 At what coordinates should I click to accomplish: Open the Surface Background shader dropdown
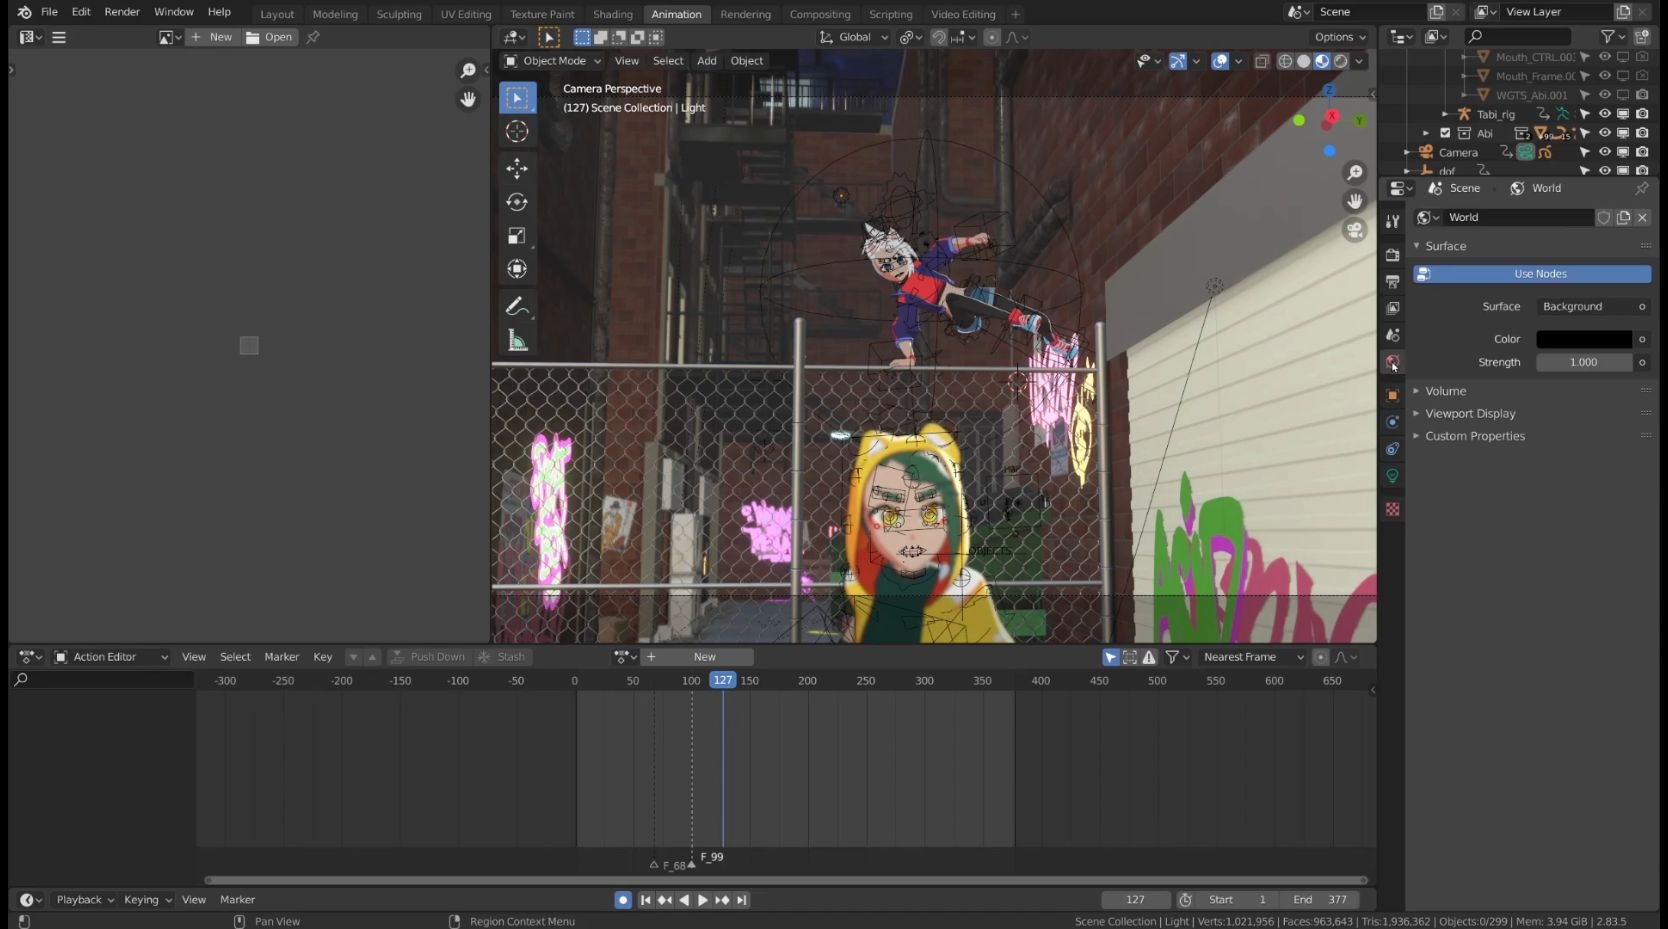tap(1585, 307)
